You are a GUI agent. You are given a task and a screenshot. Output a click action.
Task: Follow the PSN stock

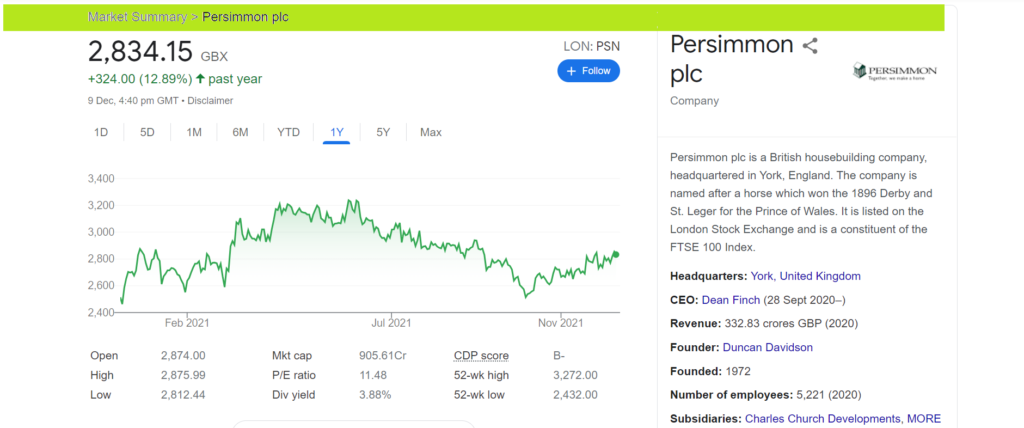pos(588,71)
